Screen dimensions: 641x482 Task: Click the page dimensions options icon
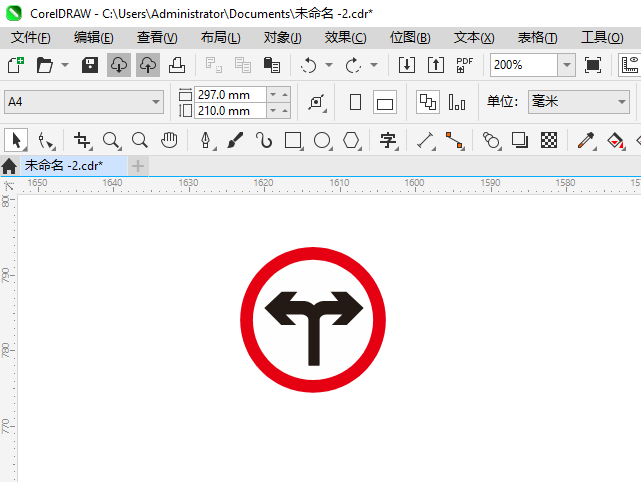(x=317, y=102)
